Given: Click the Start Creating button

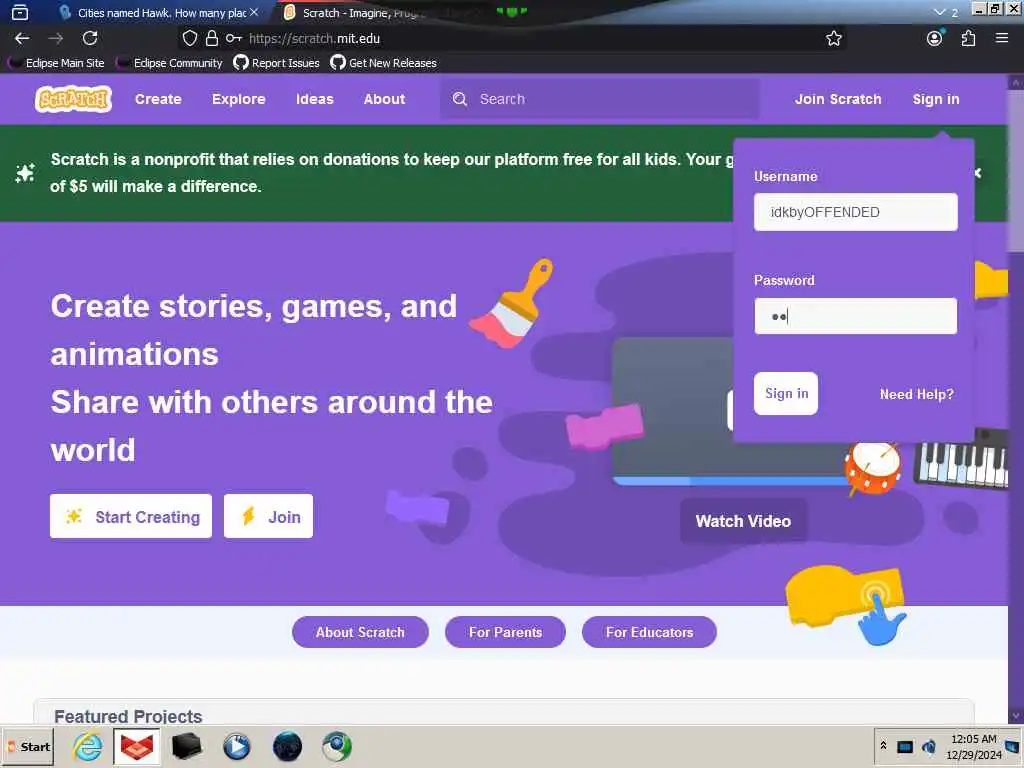Looking at the screenshot, I should click(131, 517).
